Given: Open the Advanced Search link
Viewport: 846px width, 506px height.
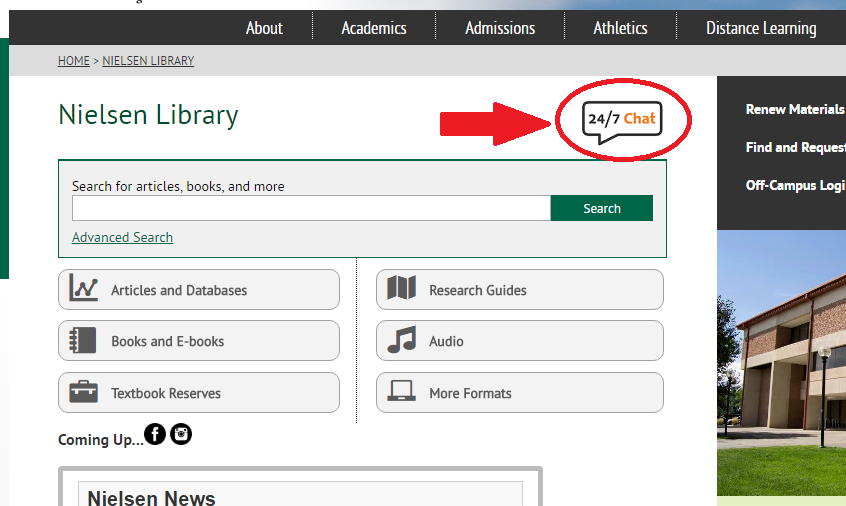Looking at the screenshot, I should point(122,237).
